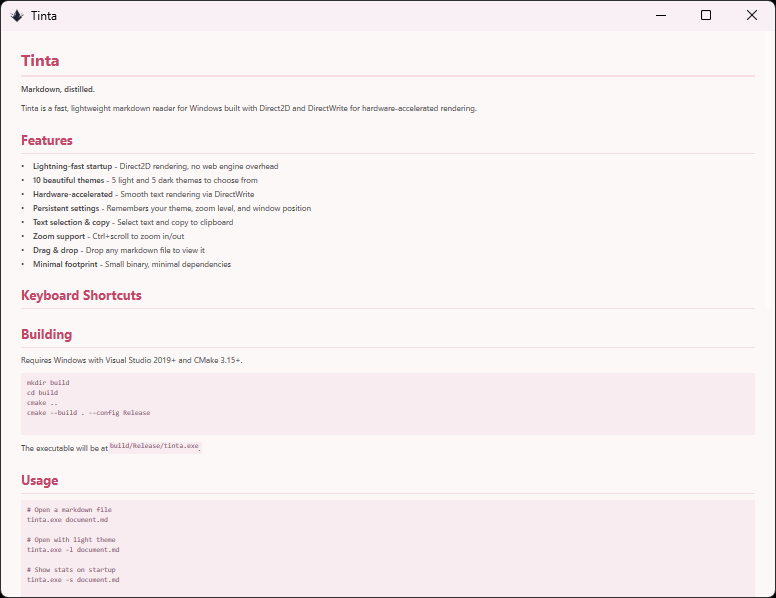Viewport: 776px width, 598px height.
Task: Click "The executable will be at" text
Action: (x=64, y=448)
